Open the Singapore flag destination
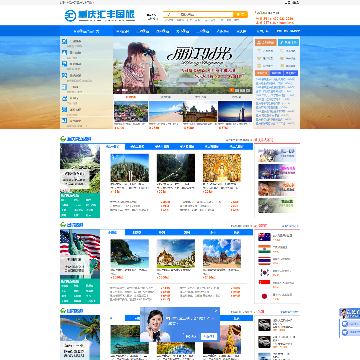The height and width of the screenshot is (360, 360). 264,284
